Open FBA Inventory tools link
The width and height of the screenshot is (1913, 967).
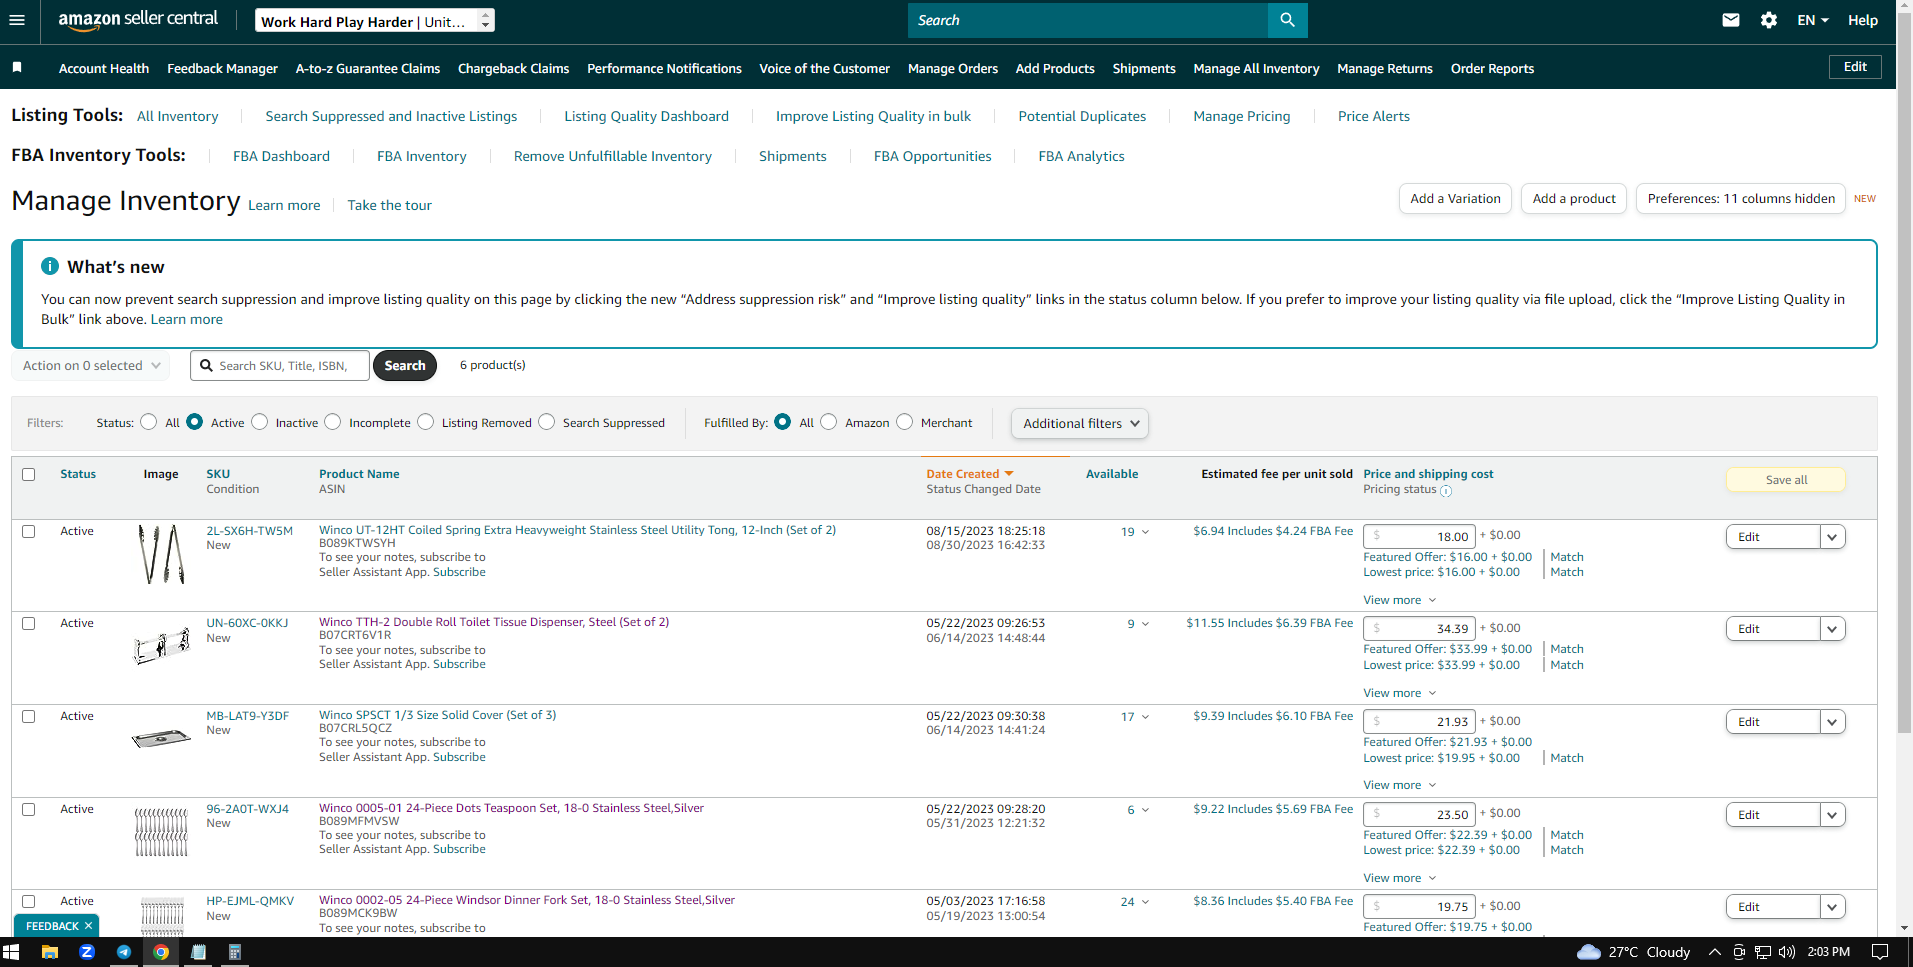point(421,156)
